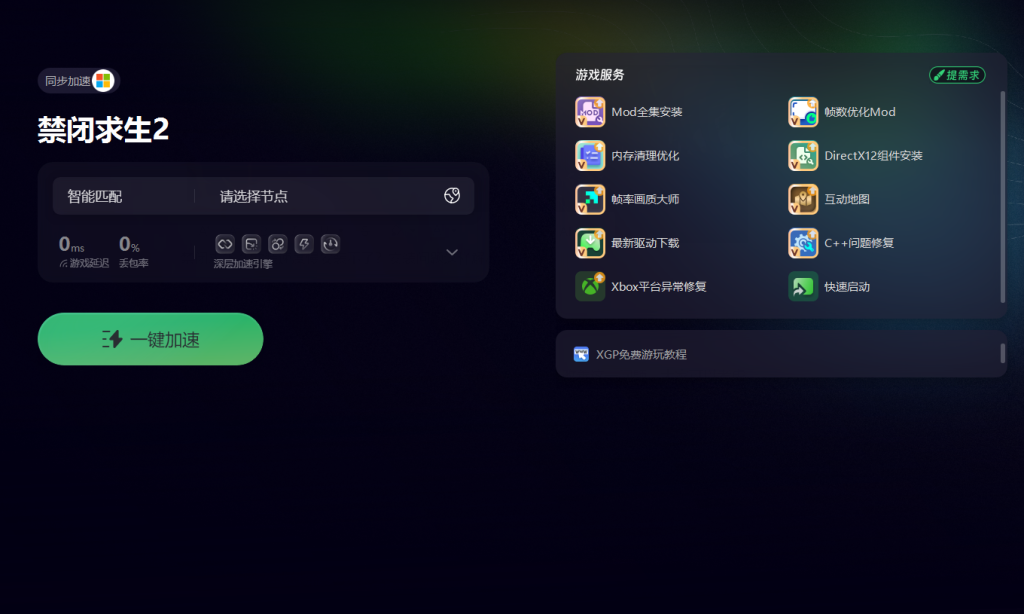Toggle the first deep acceleration engine icon
1024x614 pixels.
click(x=225, y=244)
